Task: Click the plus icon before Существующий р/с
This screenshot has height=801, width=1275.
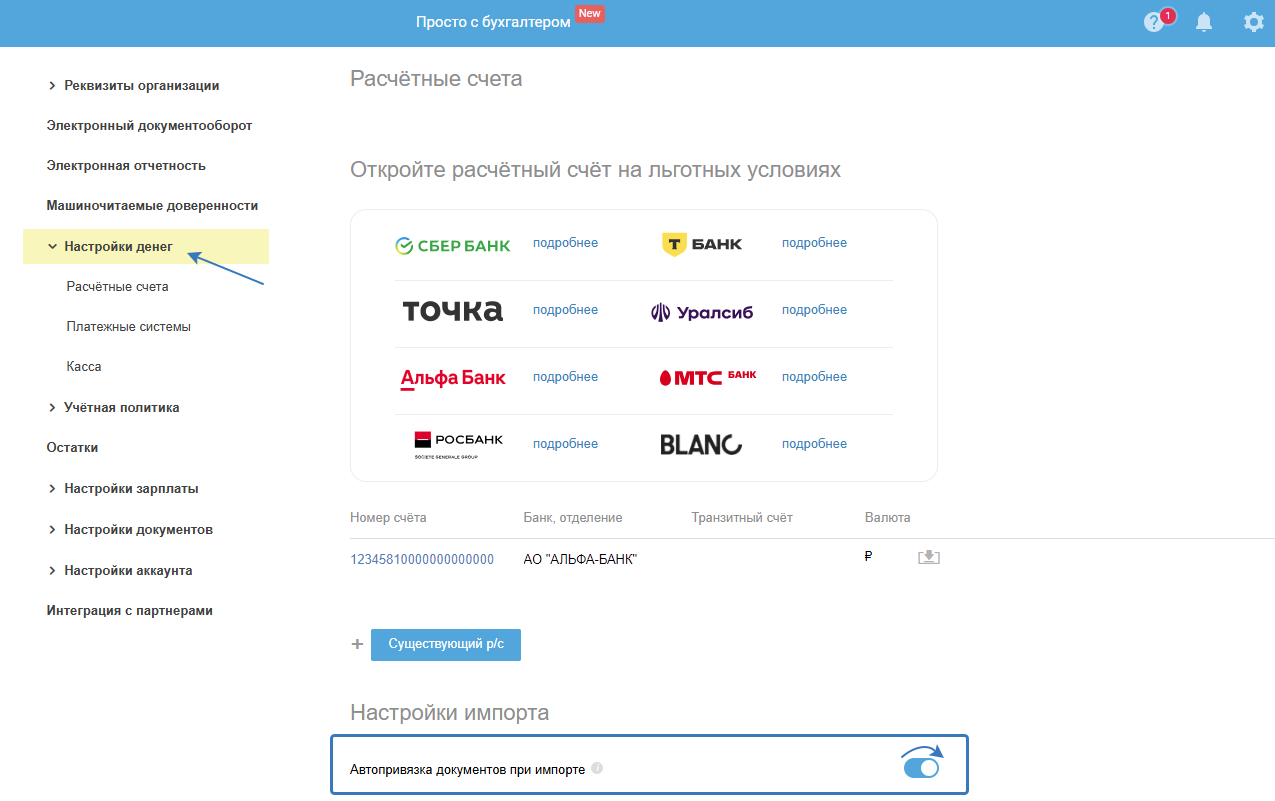Action: click(x=357, y=645)
